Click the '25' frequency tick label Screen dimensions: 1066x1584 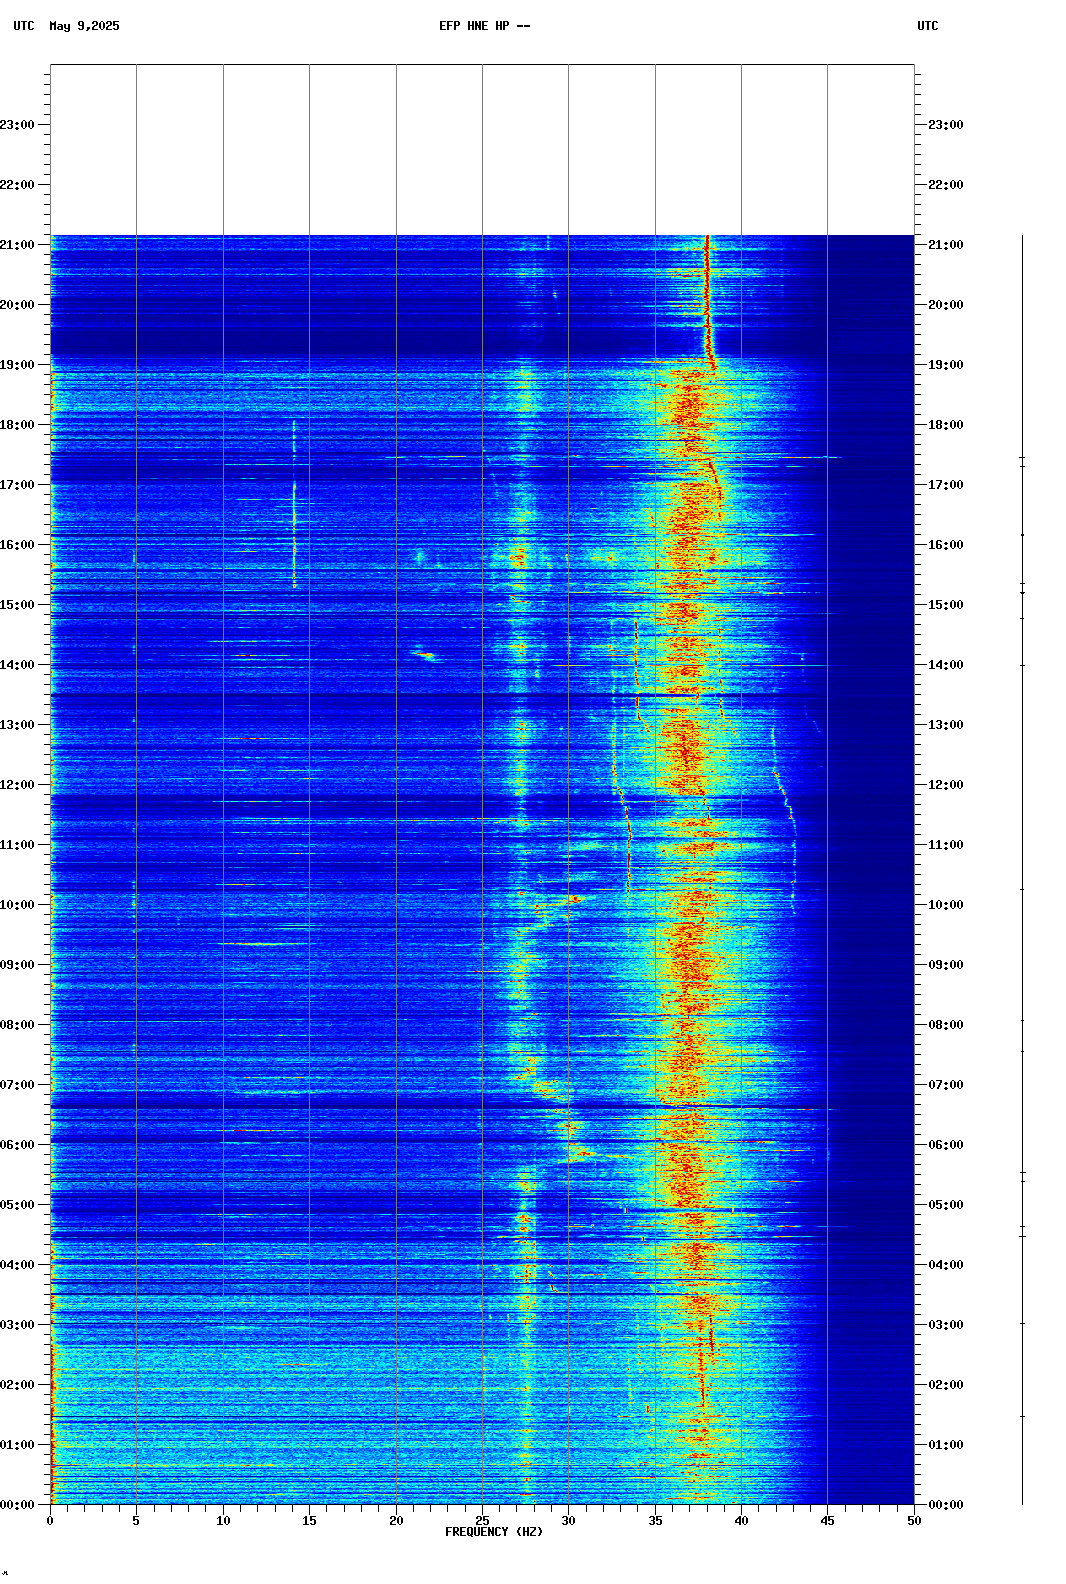click(482, 1521)
